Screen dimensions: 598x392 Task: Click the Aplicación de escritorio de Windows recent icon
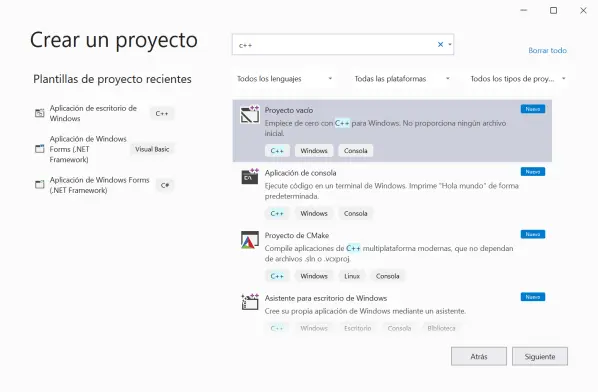click(40, 113)
